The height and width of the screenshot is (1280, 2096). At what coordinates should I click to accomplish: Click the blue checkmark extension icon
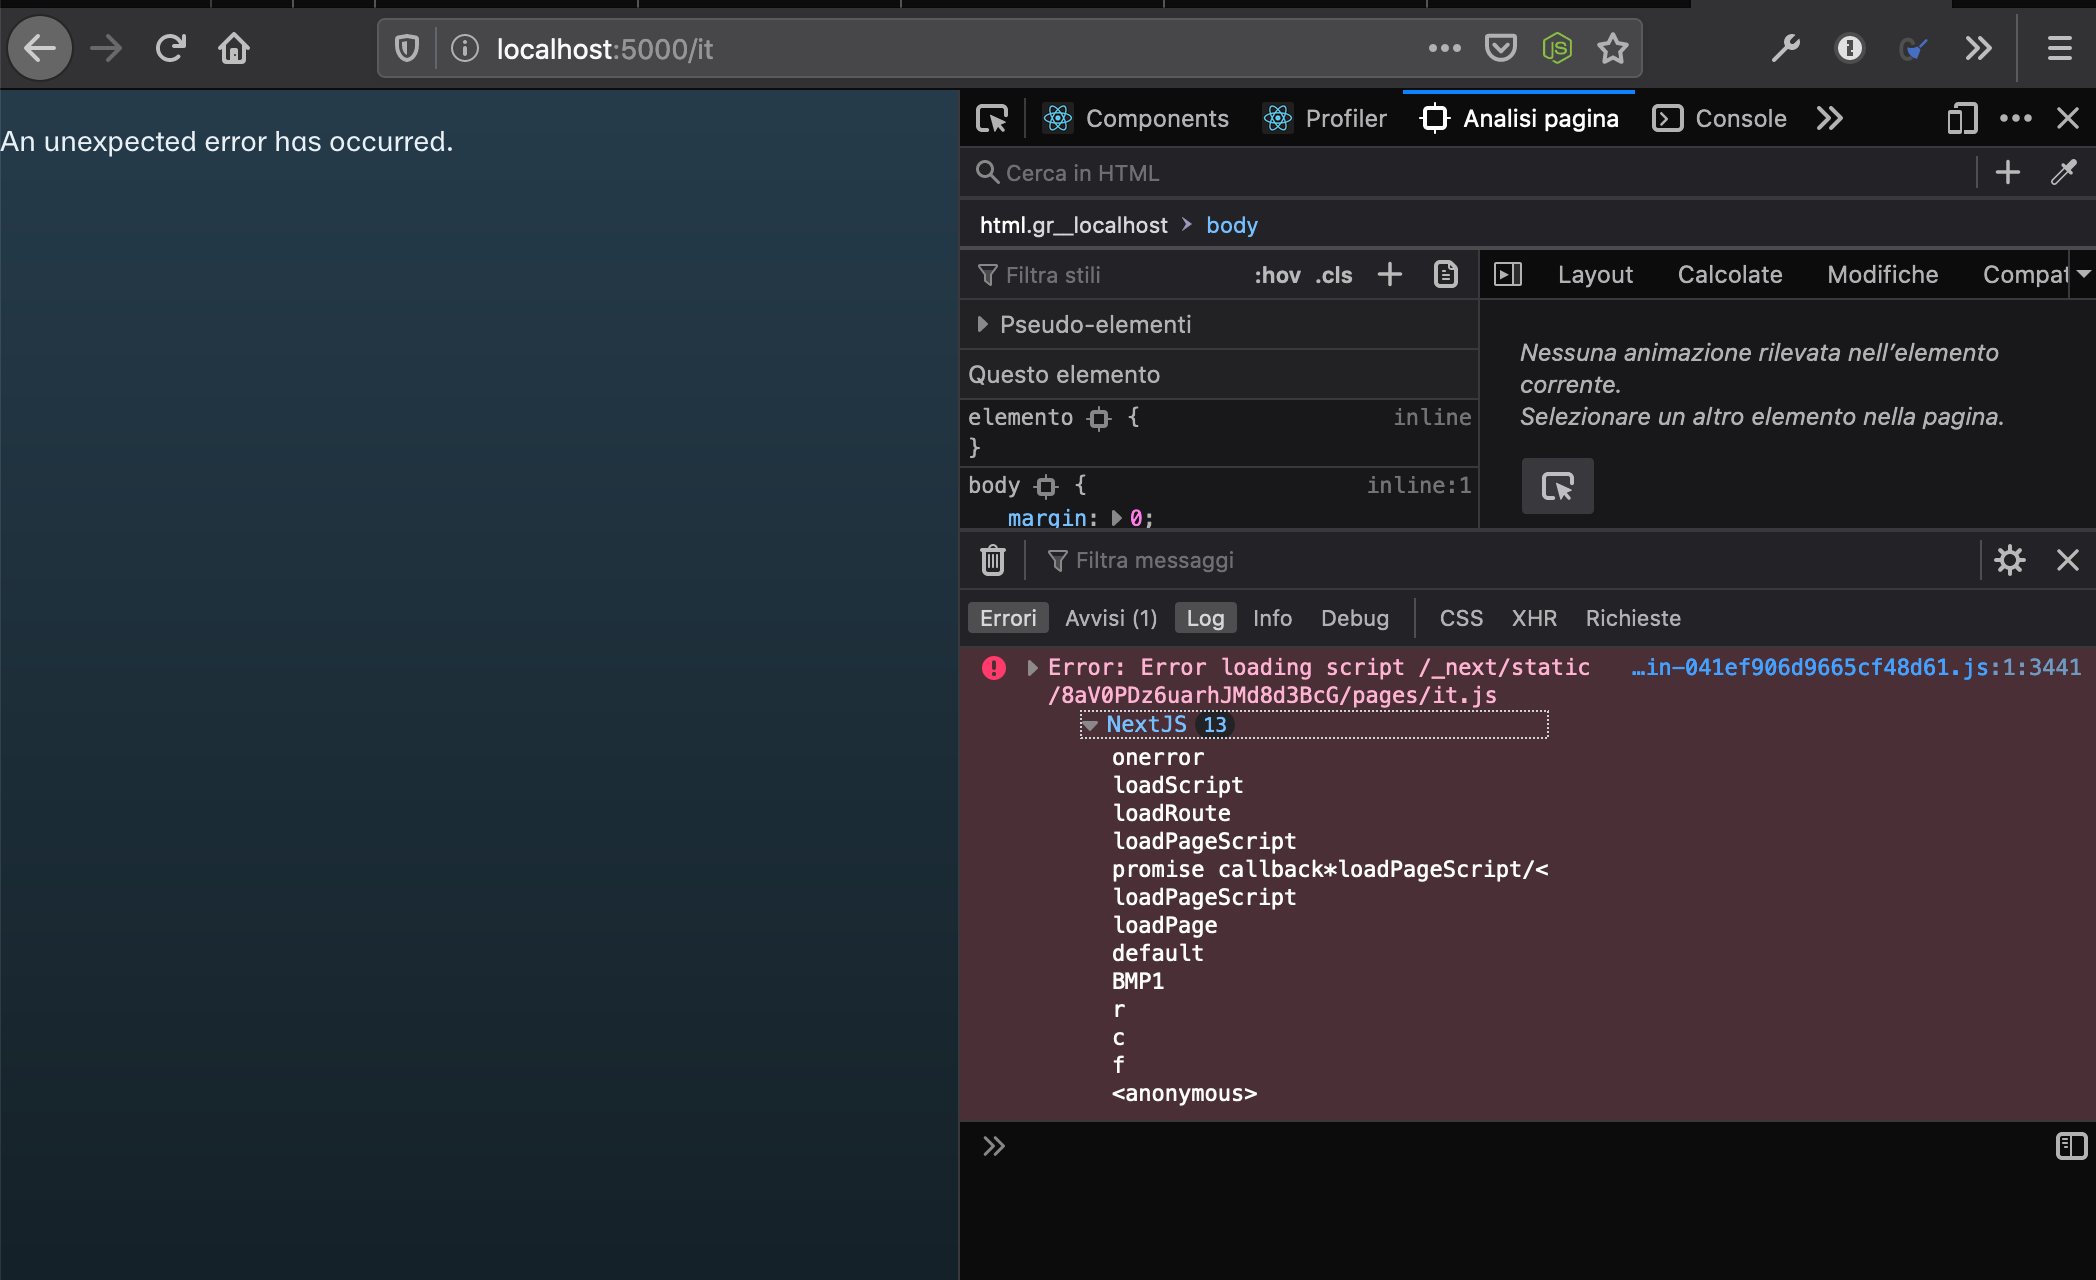coord(1913,48)
